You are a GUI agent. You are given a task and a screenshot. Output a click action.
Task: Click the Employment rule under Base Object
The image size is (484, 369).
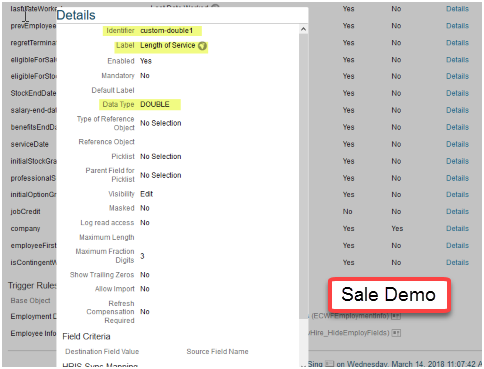[33, 316]
